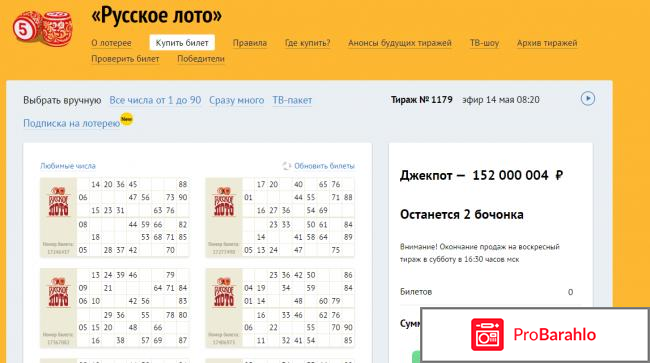Open the О лотерее menu item
The image size is (650, 363).
pos(111,43)
